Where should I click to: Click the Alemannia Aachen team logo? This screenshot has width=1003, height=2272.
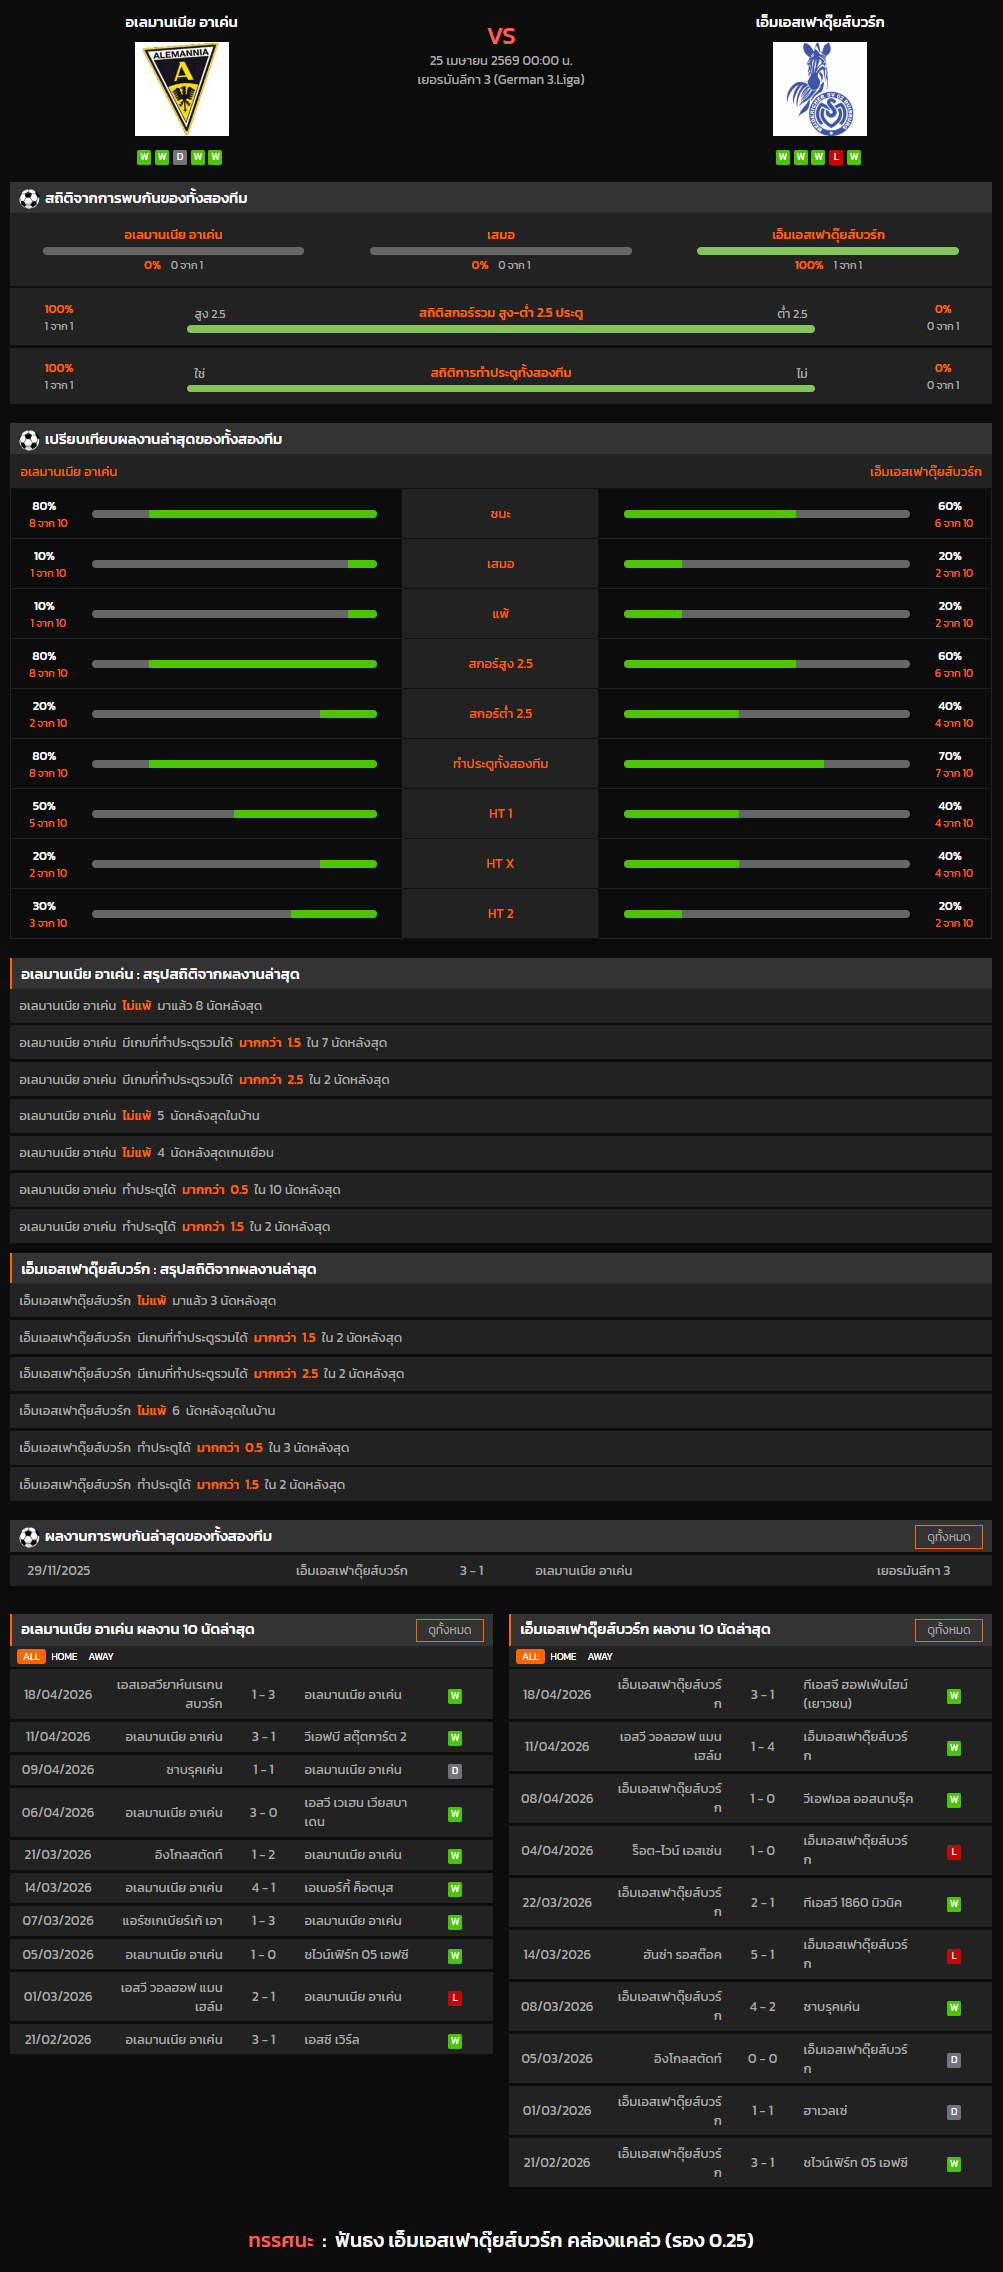[x=182, y=89]
